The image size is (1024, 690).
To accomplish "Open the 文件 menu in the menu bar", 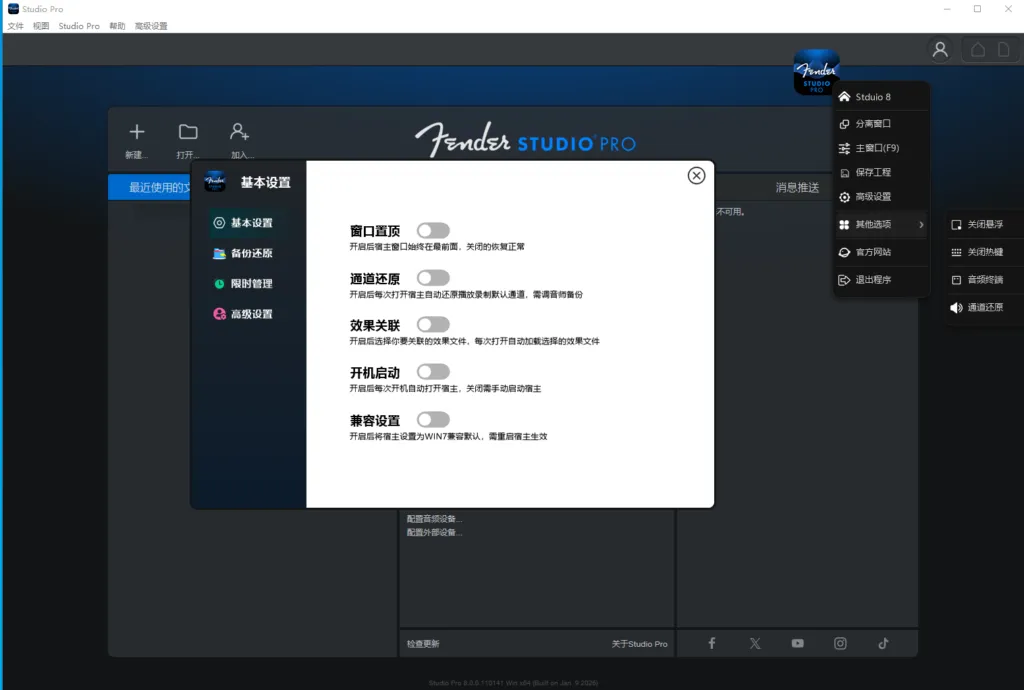I will tap(15, 26).
